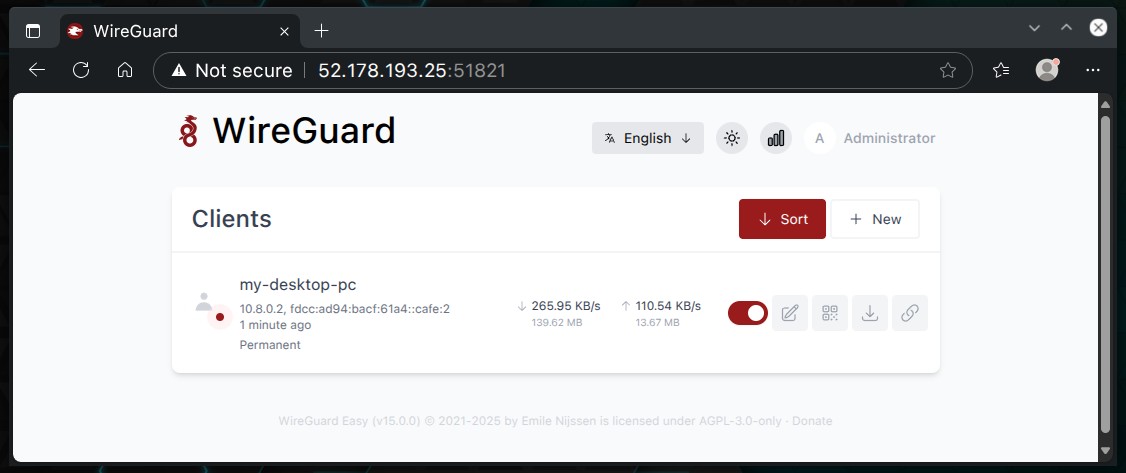Click the browser reload icon

(x=81, y=70)
